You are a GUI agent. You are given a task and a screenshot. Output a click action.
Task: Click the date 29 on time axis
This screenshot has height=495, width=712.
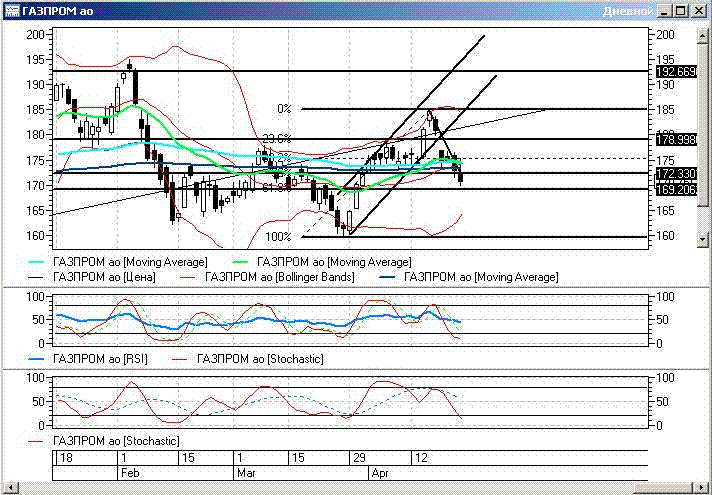click(359, 457)
